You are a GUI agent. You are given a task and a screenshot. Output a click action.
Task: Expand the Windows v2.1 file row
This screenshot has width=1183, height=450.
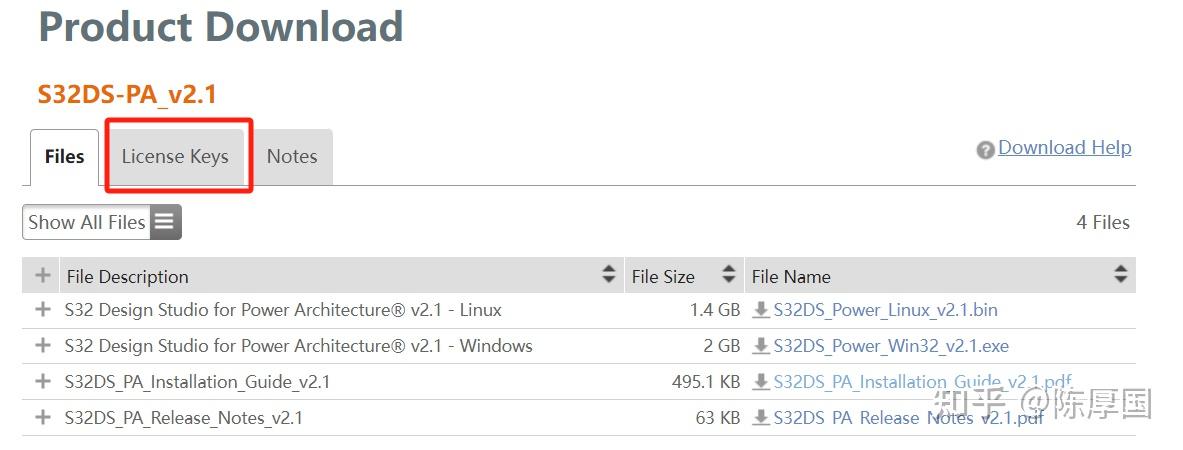tap(43, 346)
